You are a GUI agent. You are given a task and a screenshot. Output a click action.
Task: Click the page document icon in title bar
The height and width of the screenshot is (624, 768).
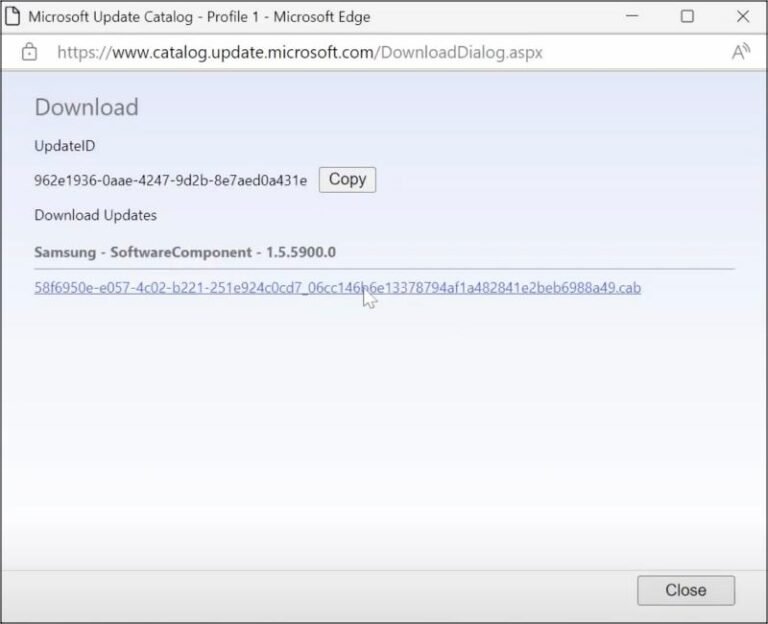(14, 17)
